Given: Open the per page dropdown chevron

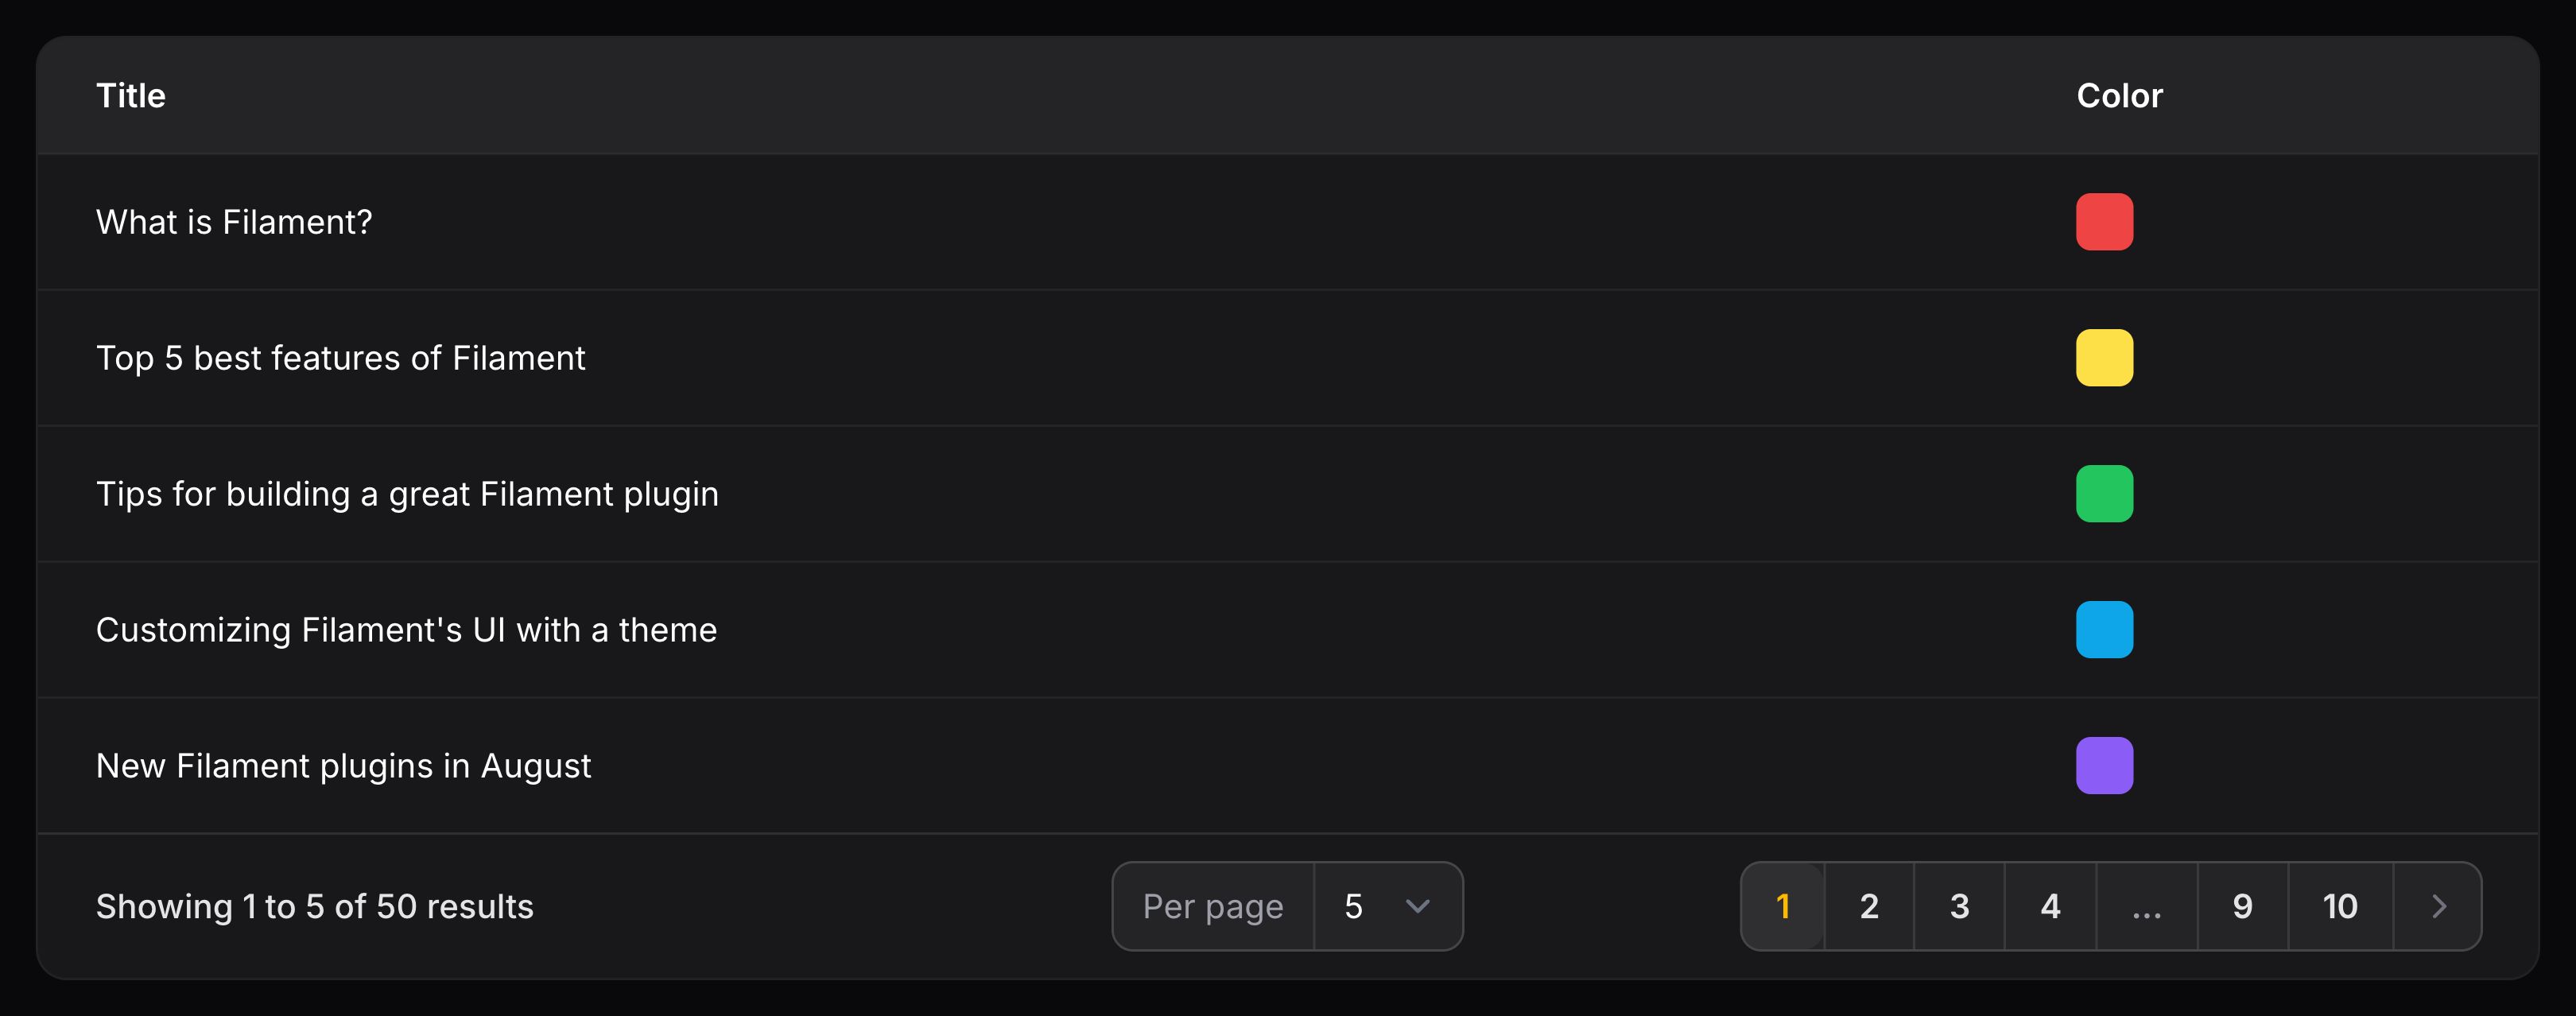Looking at the screenshot, I should point(1417,906).
